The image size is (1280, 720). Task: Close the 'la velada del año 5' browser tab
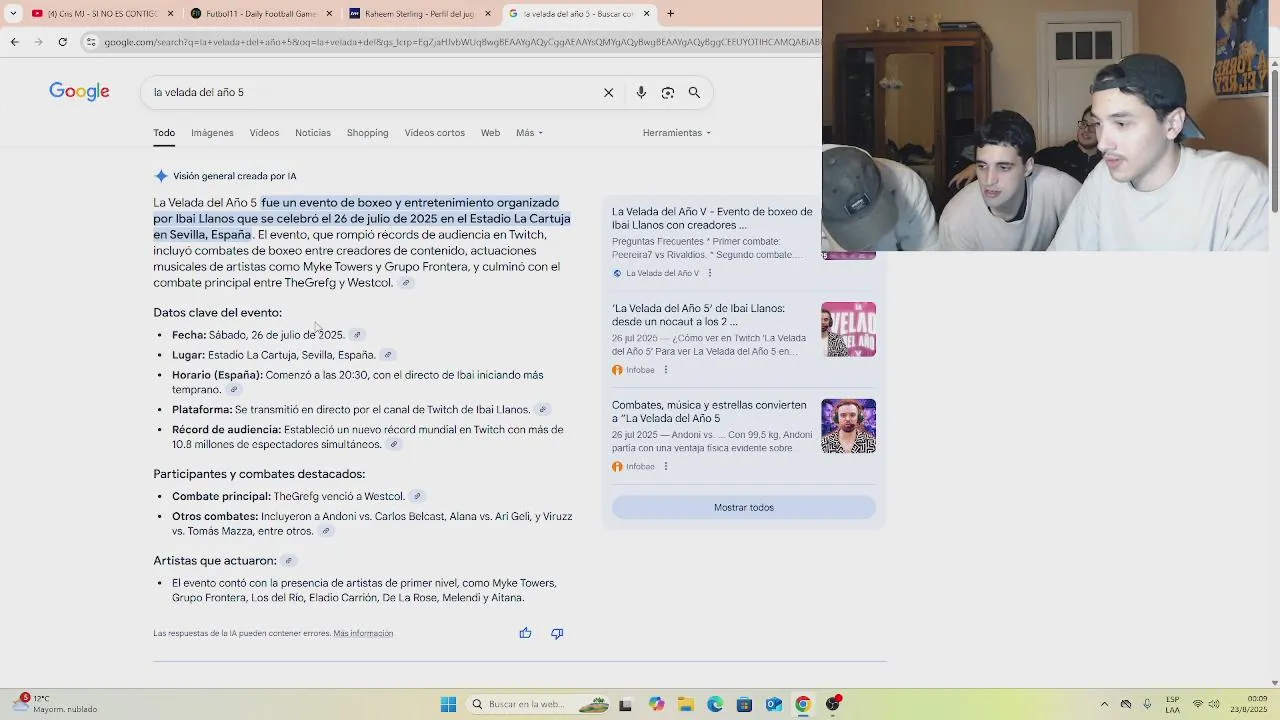pos(646,14)
